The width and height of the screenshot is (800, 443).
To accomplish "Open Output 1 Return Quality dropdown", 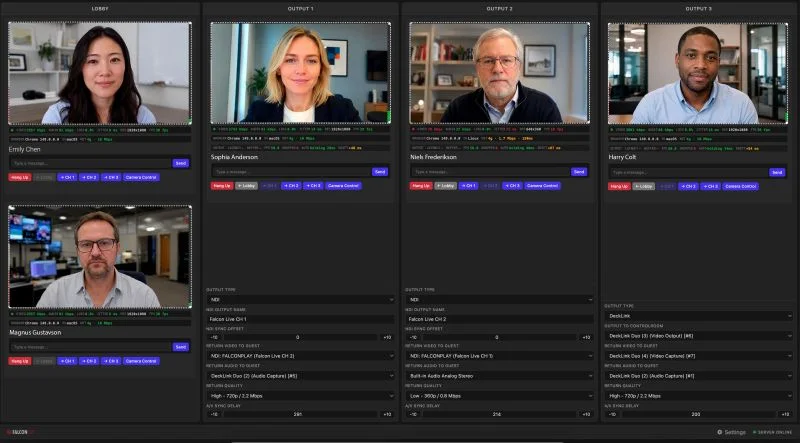I will click(x=300, y=396).
